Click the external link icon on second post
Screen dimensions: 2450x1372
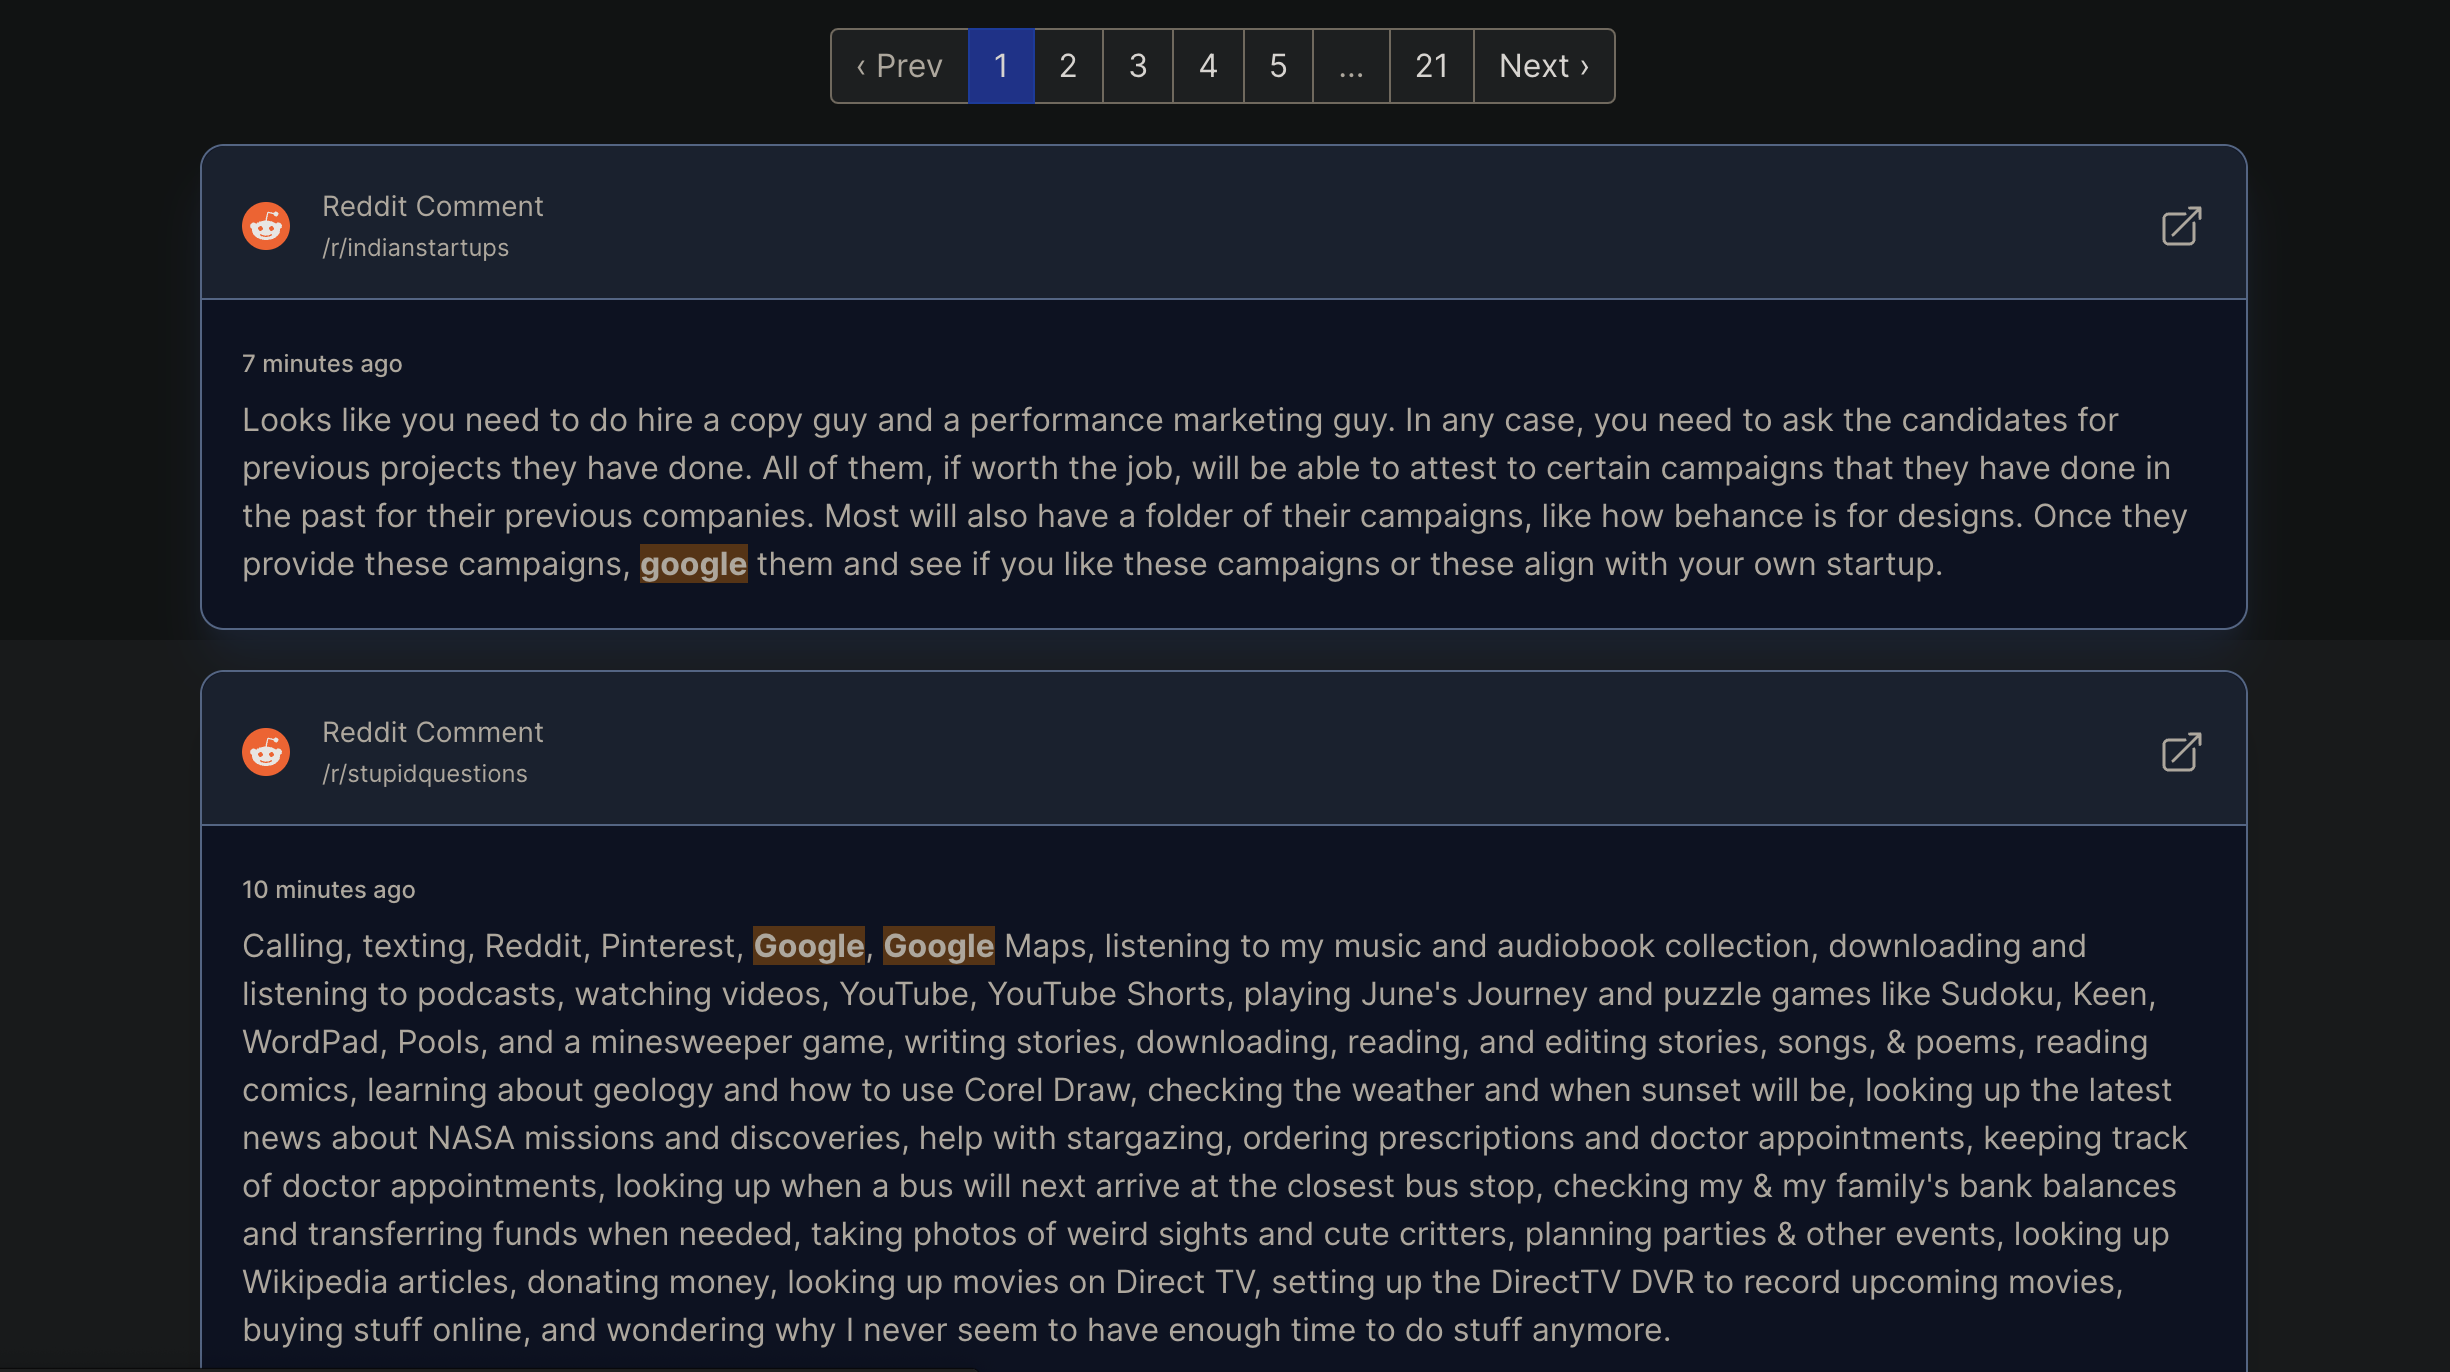(2181, 751)
